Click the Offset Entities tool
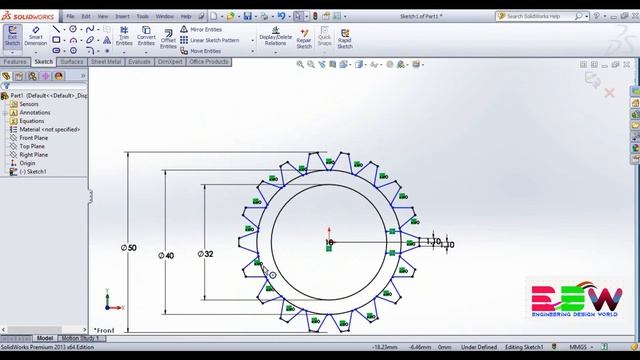The height and width of the screenshot is (360, 640). click(168, 39)
